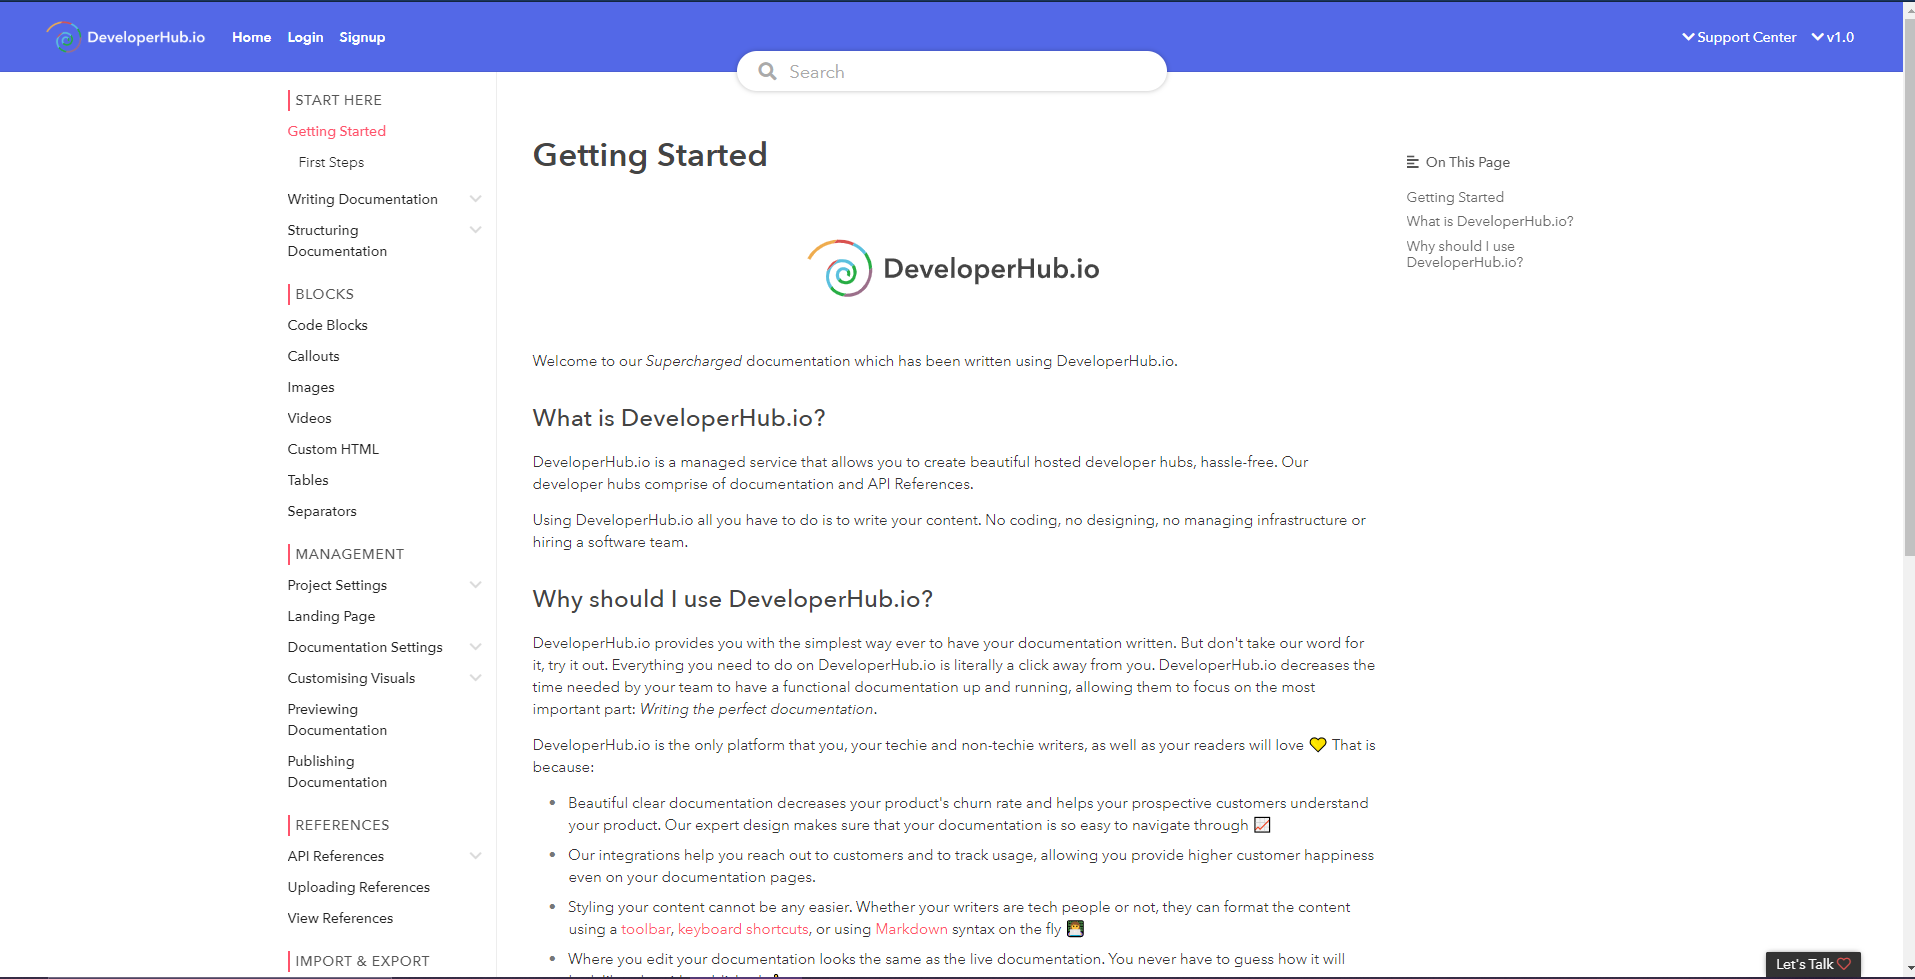Image resolution: width=1915 pixels, height=979 pixels.
Task: Click the Let's Talk chat button
Action: (x=1813, y=964)
